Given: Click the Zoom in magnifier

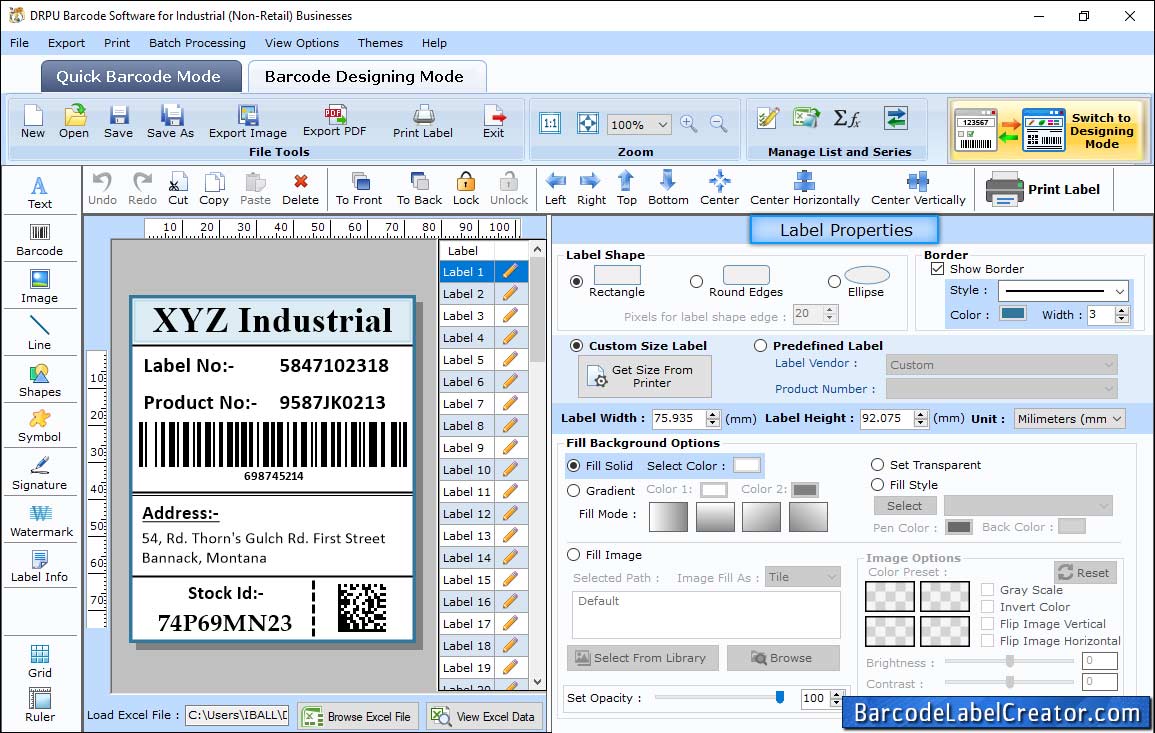Looking at the screenshot, I should [689, 124].
